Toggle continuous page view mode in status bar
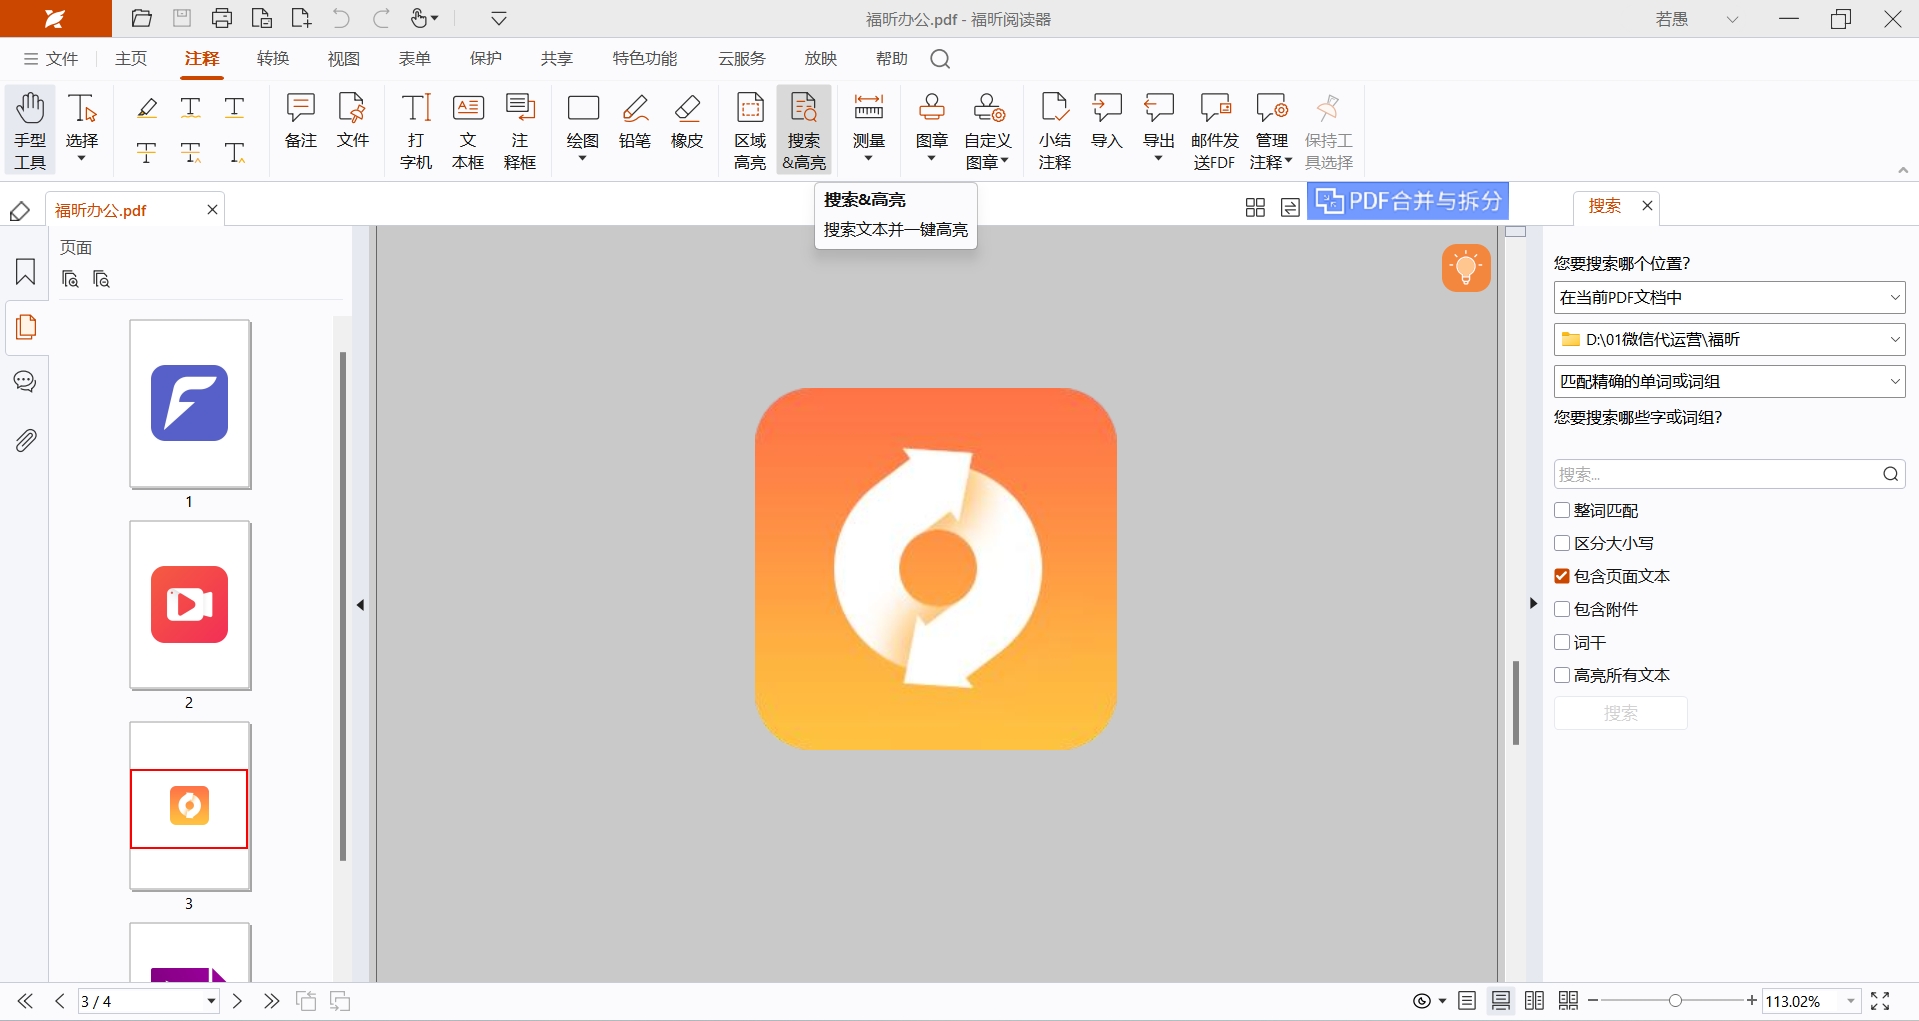 coord(1501,1001)
